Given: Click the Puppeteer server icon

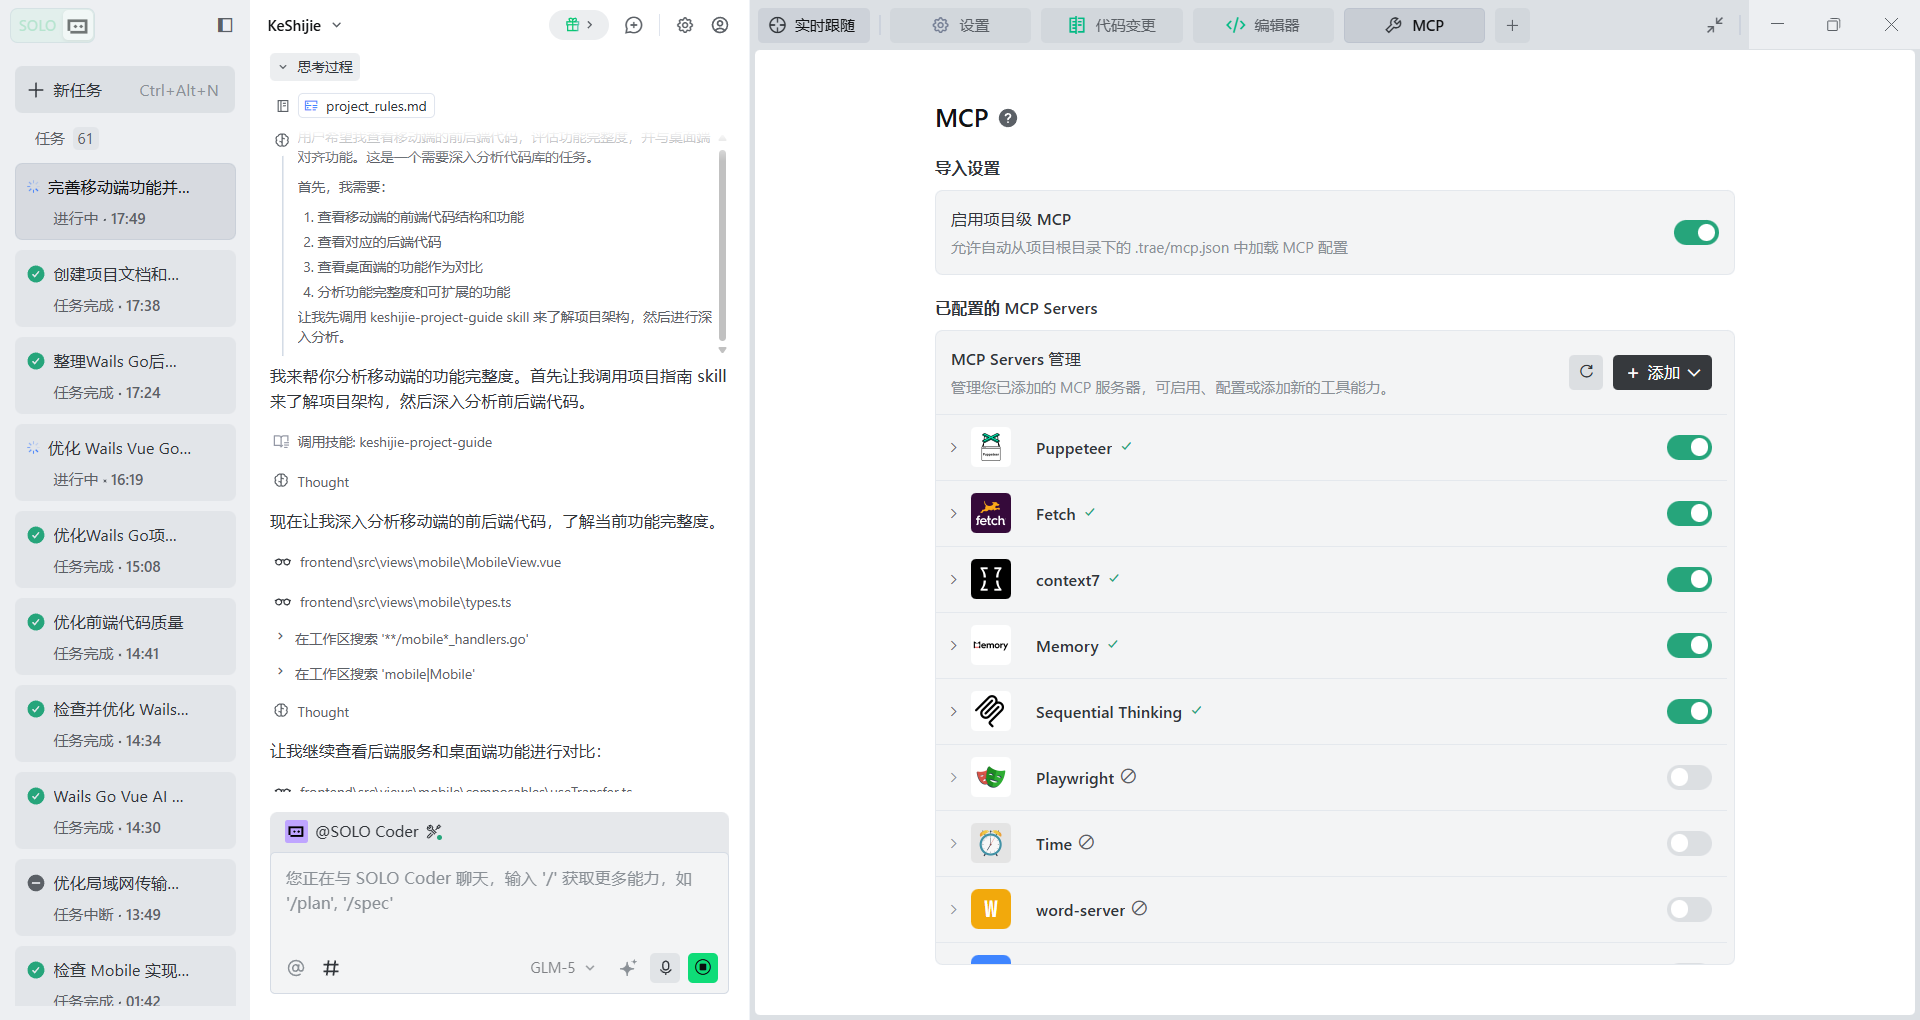Looking at the screenshot, I should pyautogui.click(x=991, y=447).
